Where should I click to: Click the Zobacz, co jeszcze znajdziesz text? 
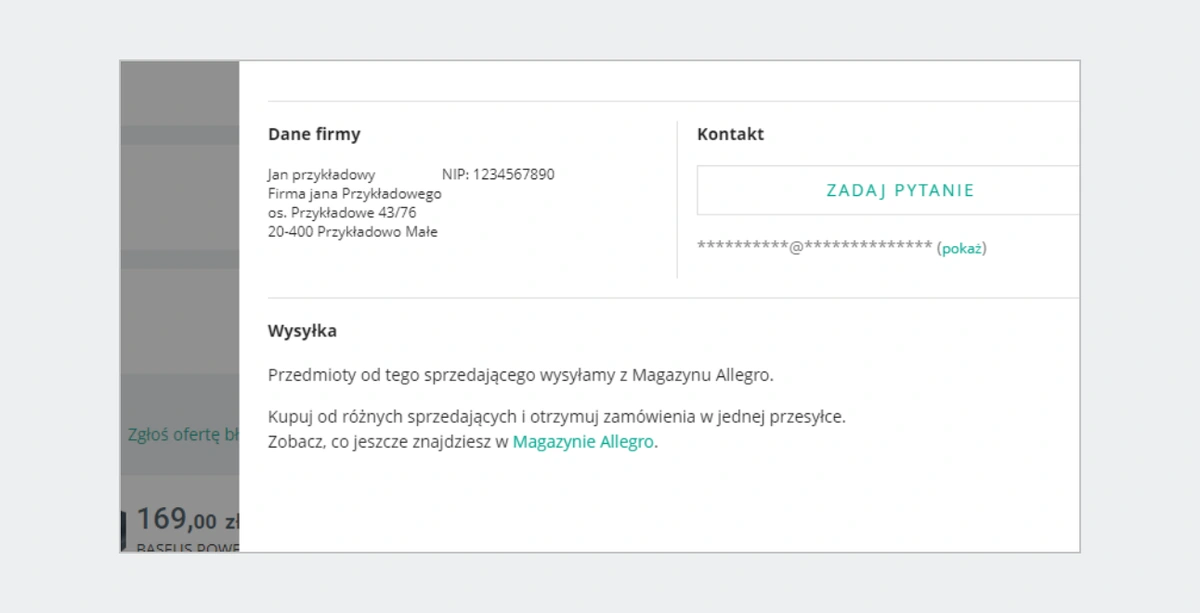[x=388, y=442]
